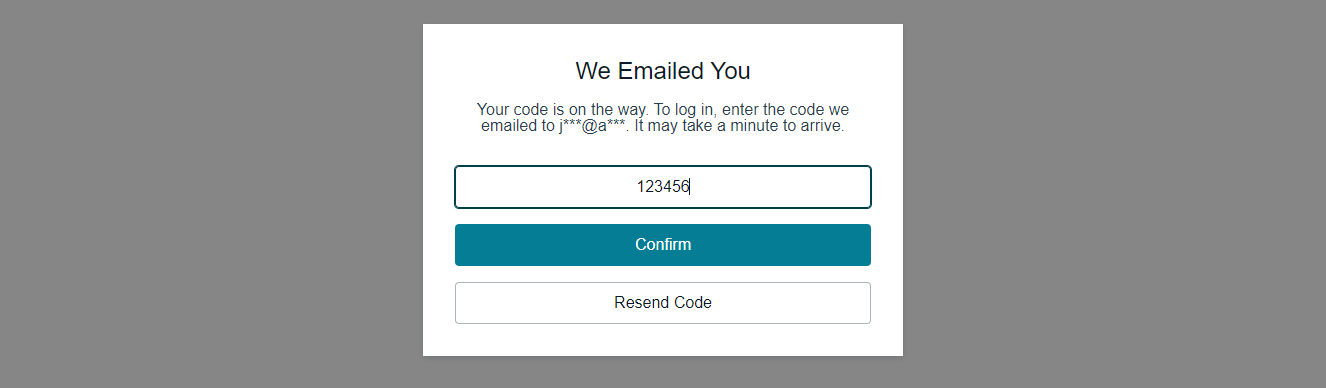This screenshot has width=1326, height=388.
Task: Click the "Resend Code" label text
Action: (x=663, y=303)
